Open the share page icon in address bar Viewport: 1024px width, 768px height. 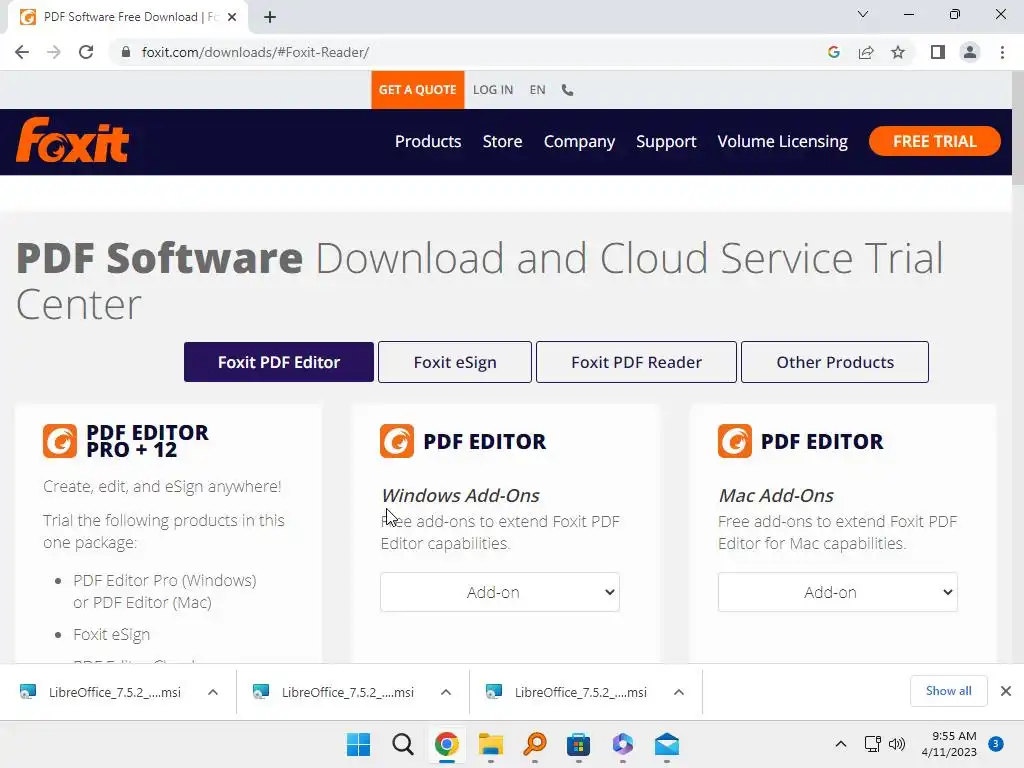click(x=866, y=52)
